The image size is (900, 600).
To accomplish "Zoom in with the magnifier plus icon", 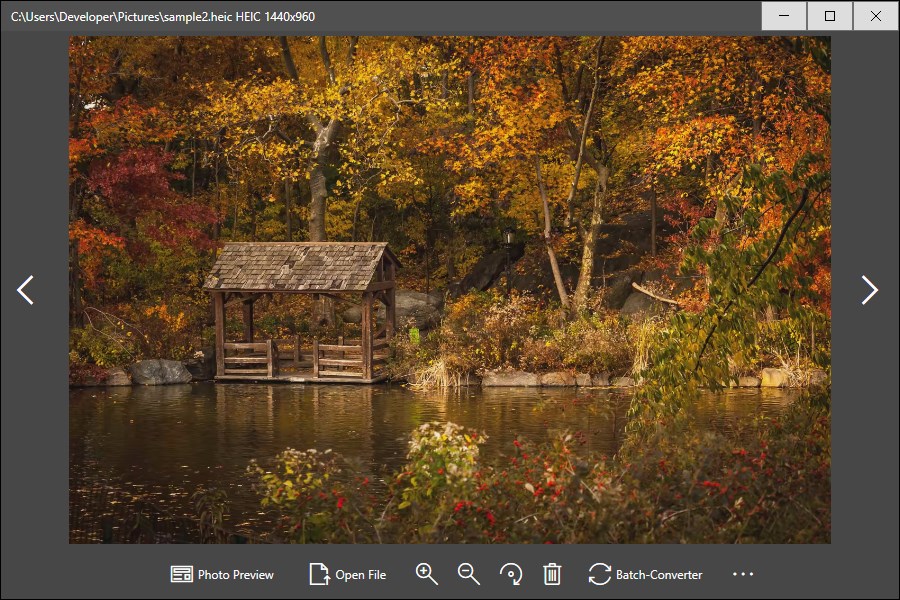I will coord(426,574).
